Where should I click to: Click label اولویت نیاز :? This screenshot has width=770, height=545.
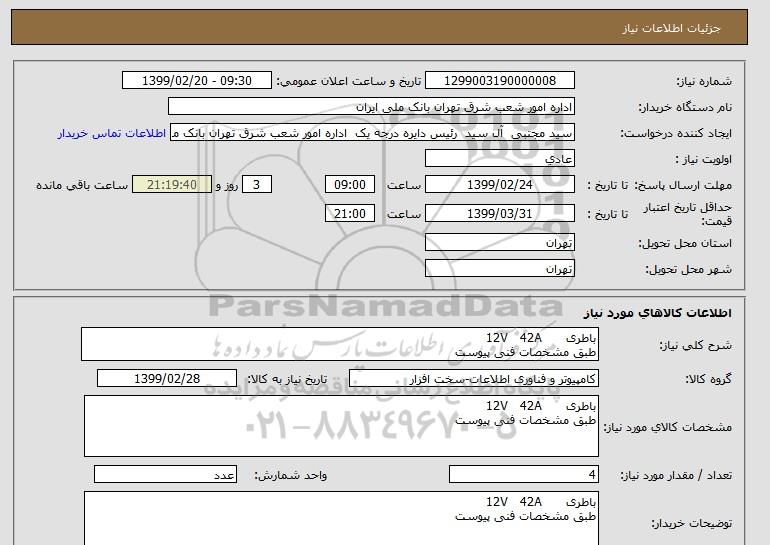704,159
